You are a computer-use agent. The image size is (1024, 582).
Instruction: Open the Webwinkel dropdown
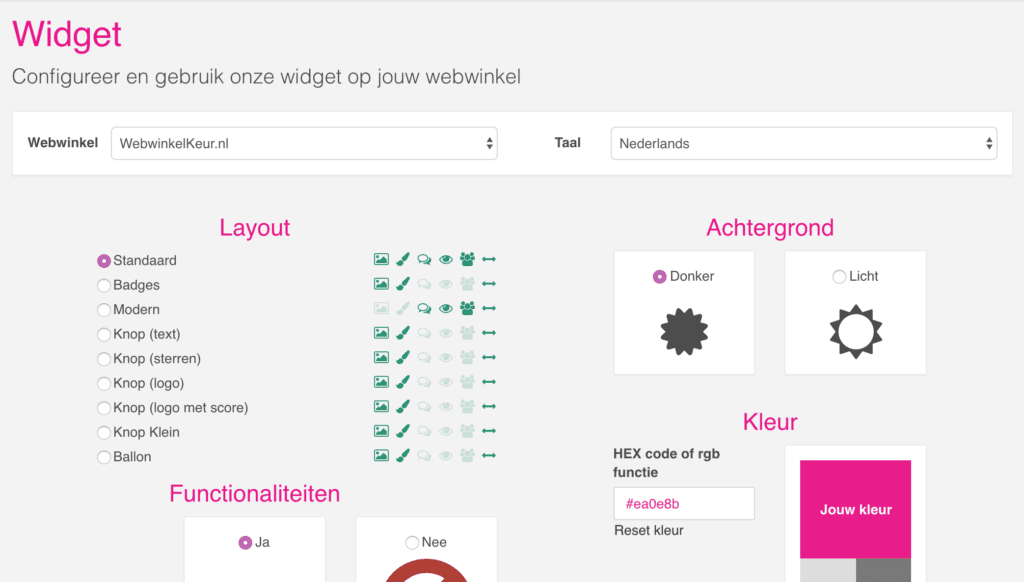(x=304, y=143)
